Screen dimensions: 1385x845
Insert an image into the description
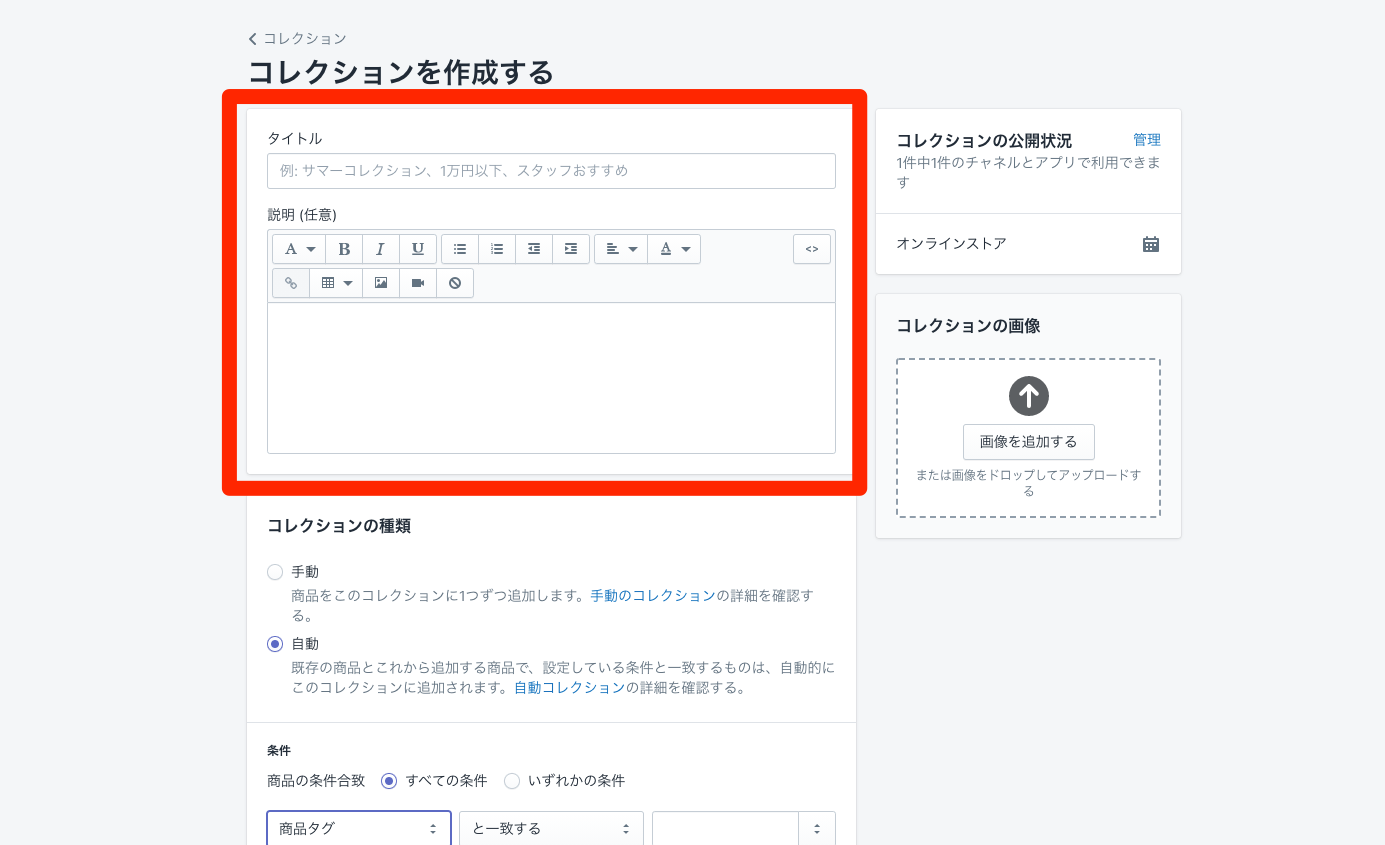click(381, 282)
